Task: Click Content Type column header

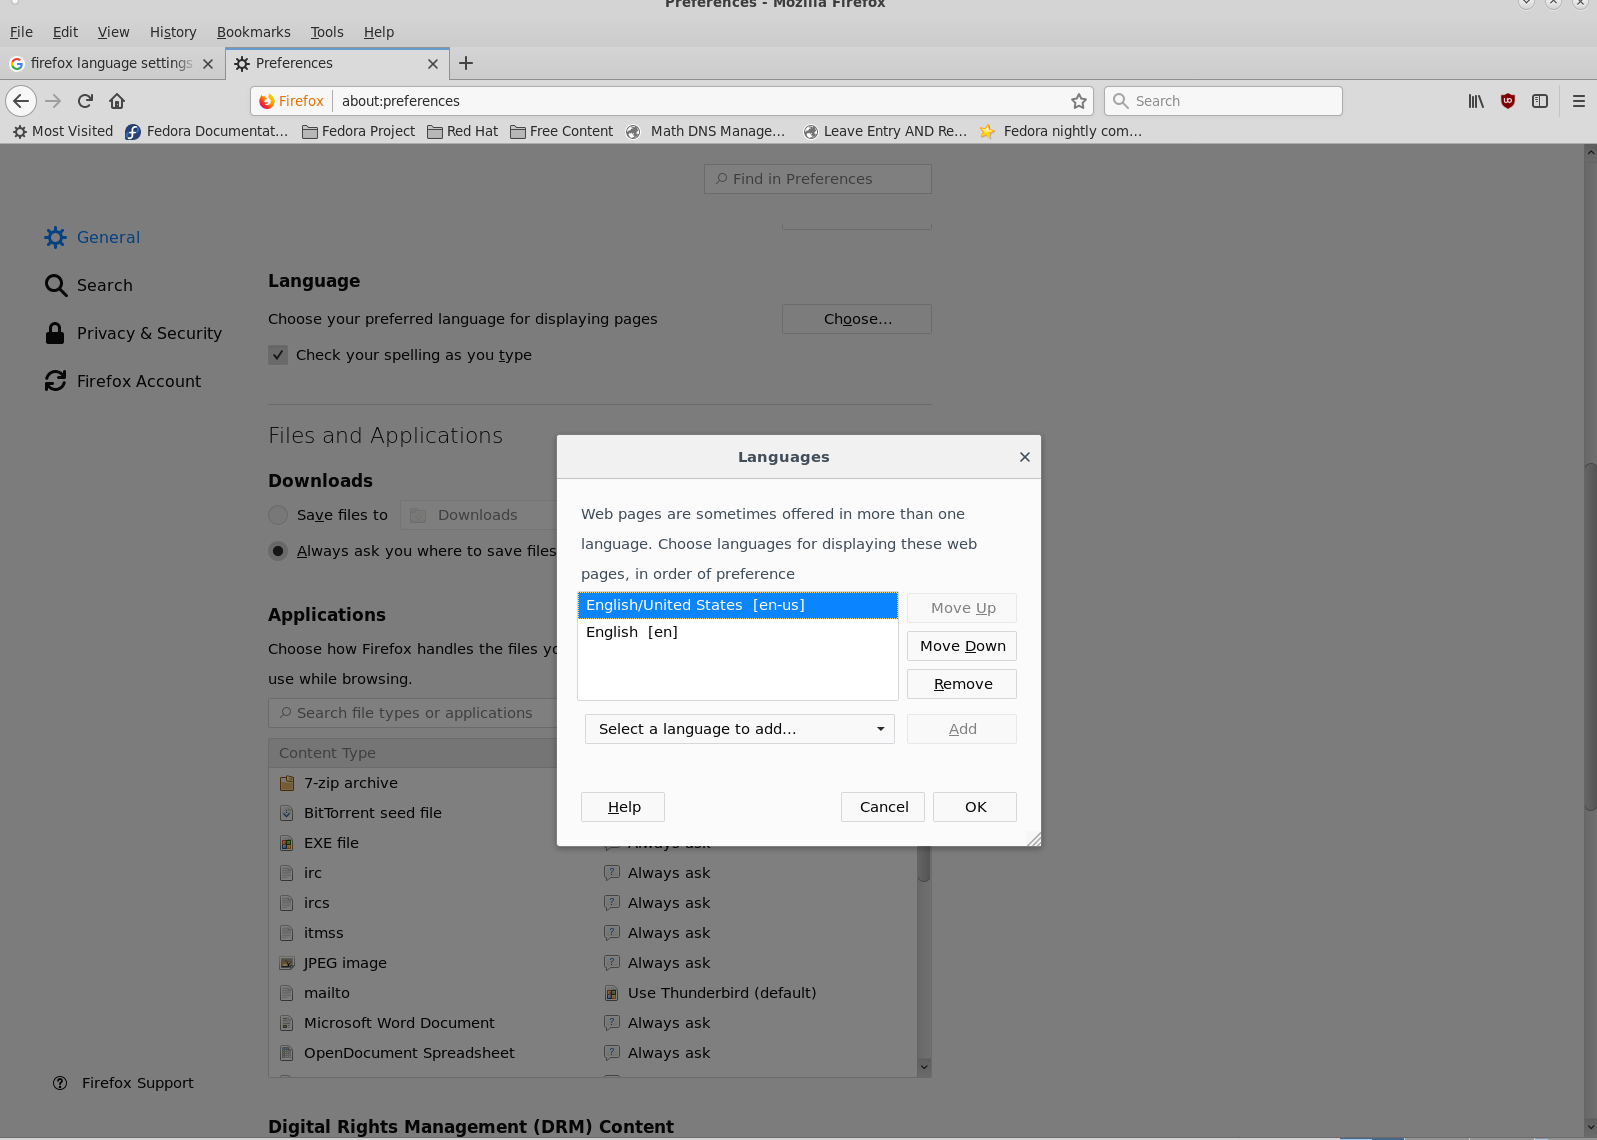Action: point(412,753)
